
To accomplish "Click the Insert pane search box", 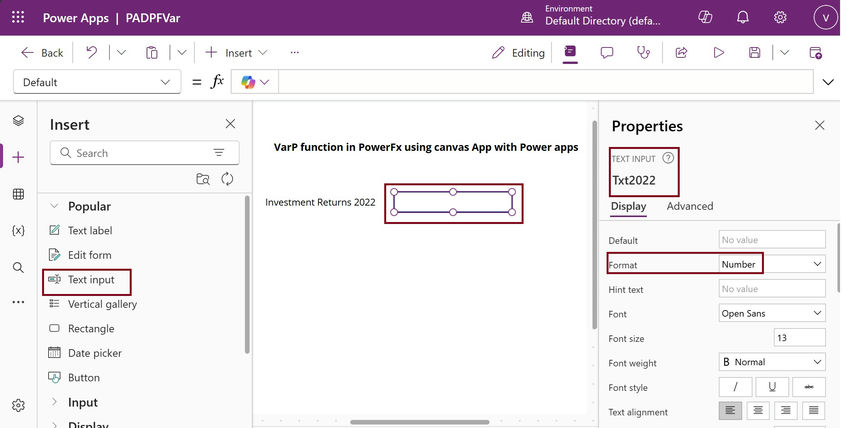I will [144, 153].
